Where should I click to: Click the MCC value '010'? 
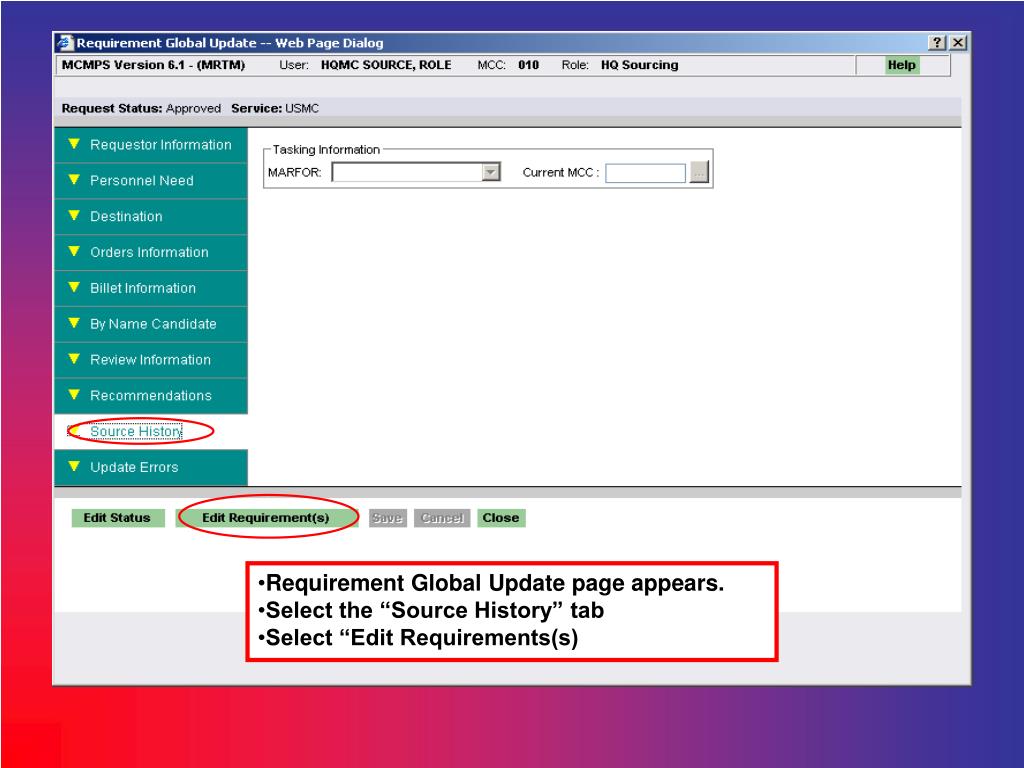(528, 65)
